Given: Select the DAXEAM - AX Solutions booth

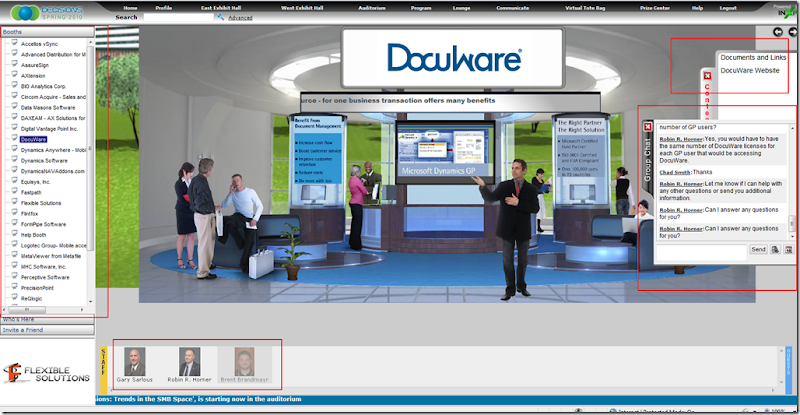Looking at the screenshot, I should pyautogui.click(x=53, y=118).
